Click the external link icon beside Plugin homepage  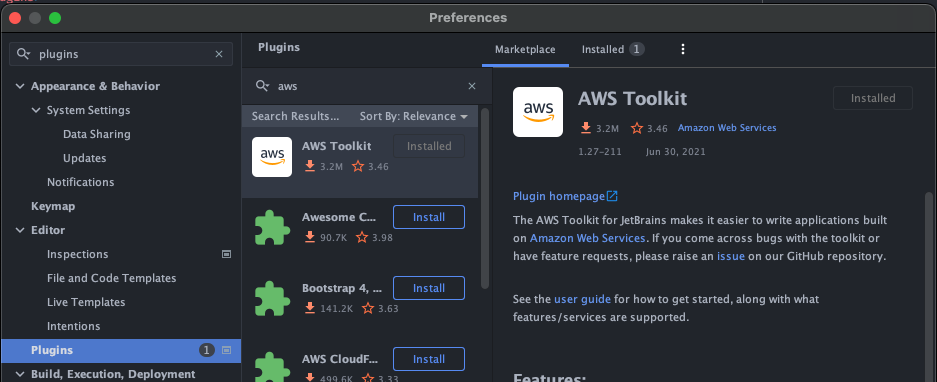pyautogui.click(x=613, y=196)
